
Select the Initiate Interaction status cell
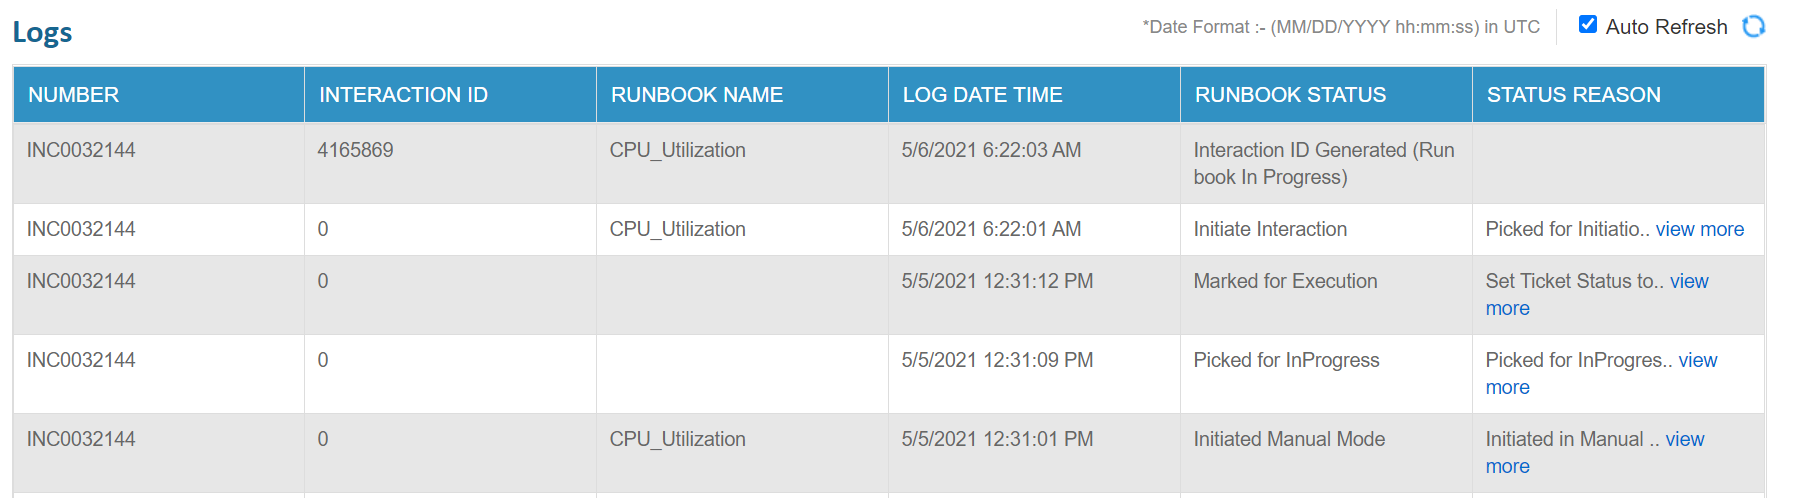point(1270,229)
